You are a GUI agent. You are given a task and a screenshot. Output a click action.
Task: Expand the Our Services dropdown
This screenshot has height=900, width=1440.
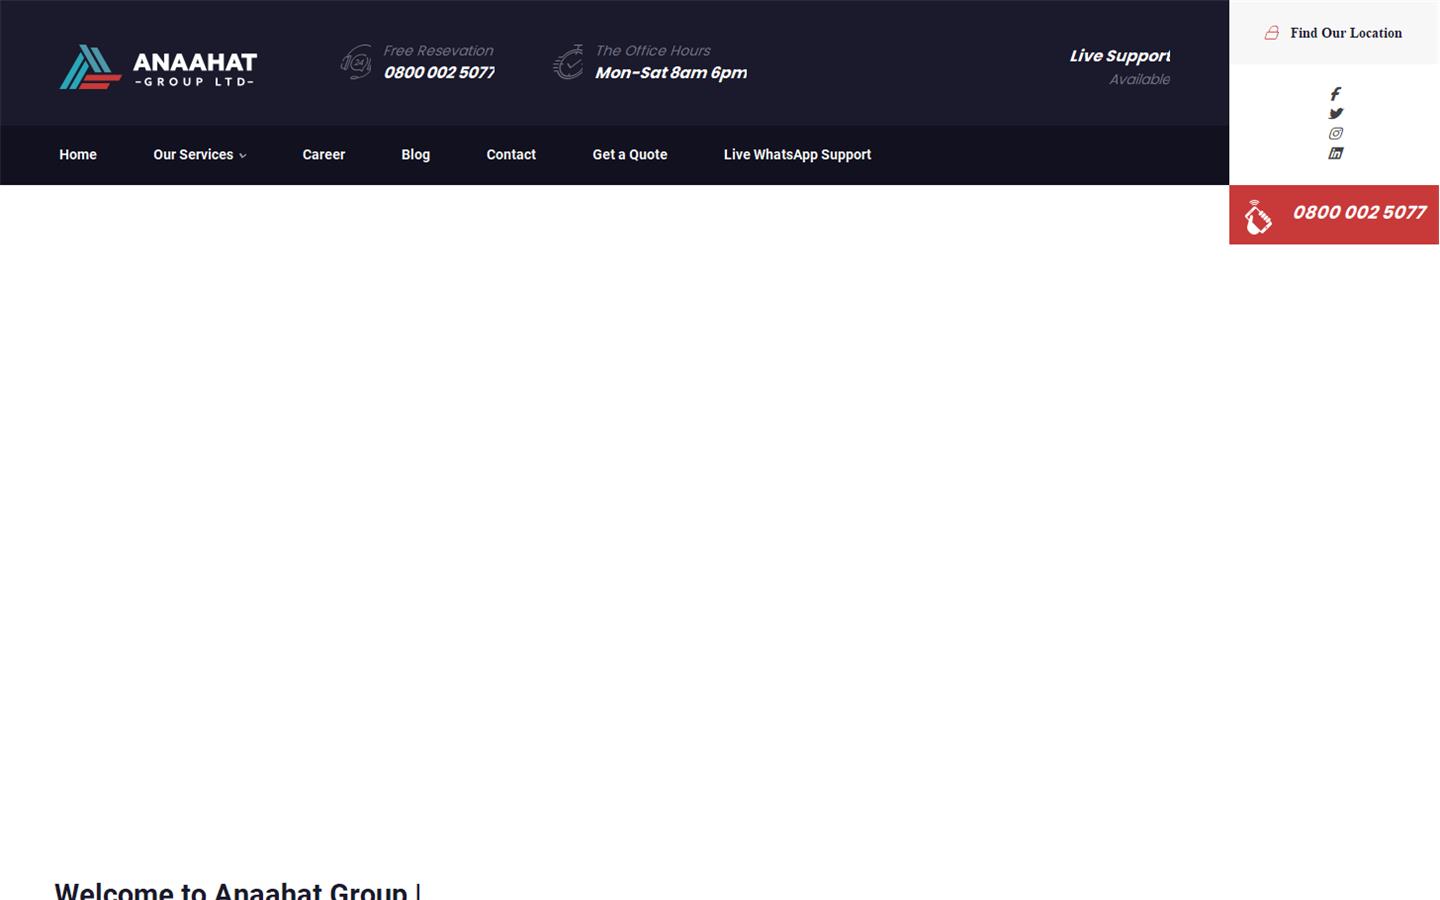click(193, 155)
